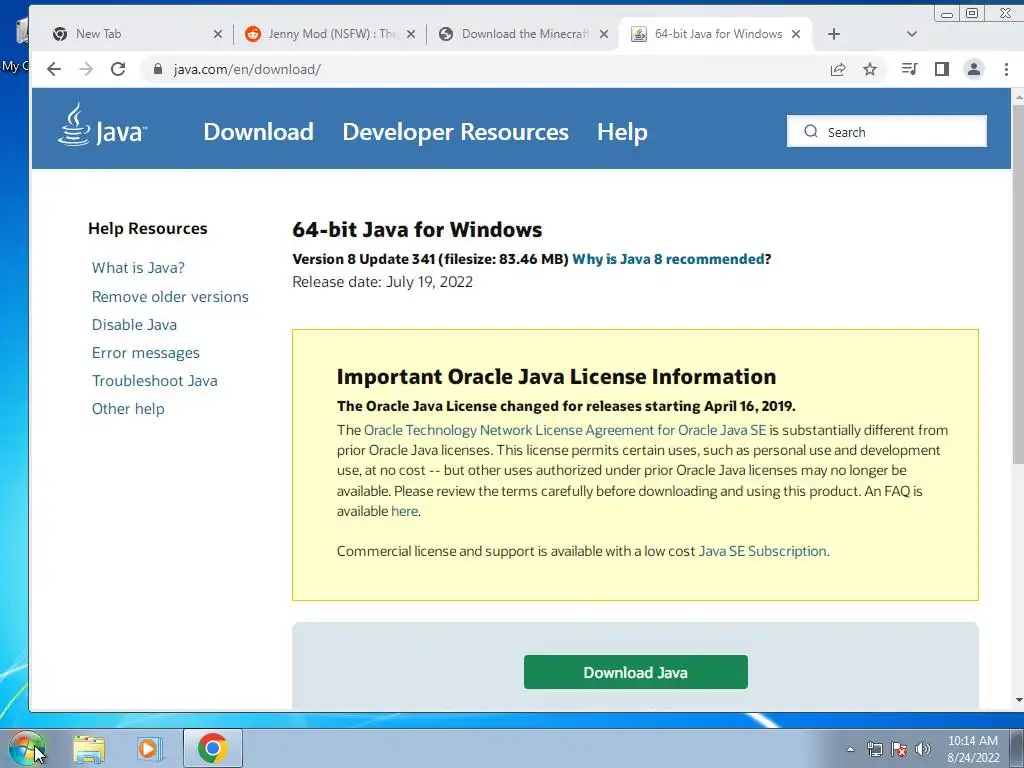Click the volume speaker tray icon
The image size is (1024, 768).
[923, 749]
